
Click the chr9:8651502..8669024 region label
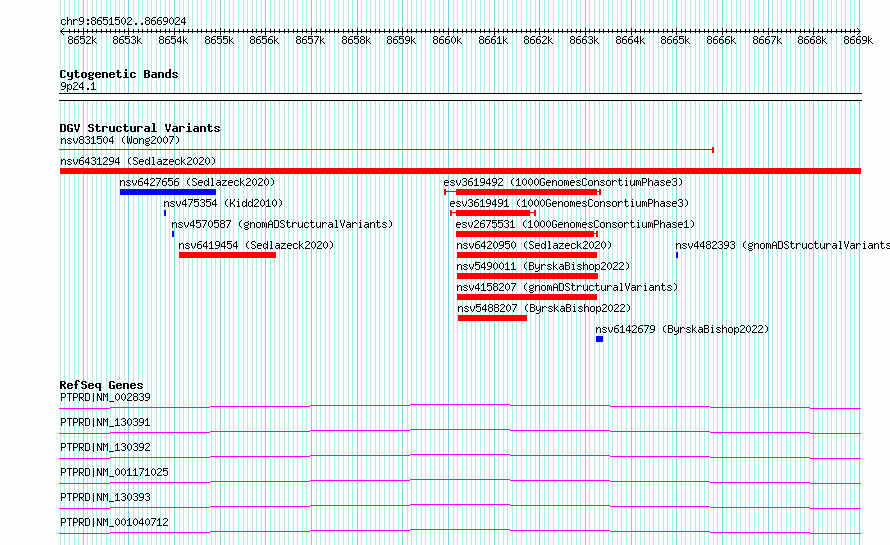123,21
